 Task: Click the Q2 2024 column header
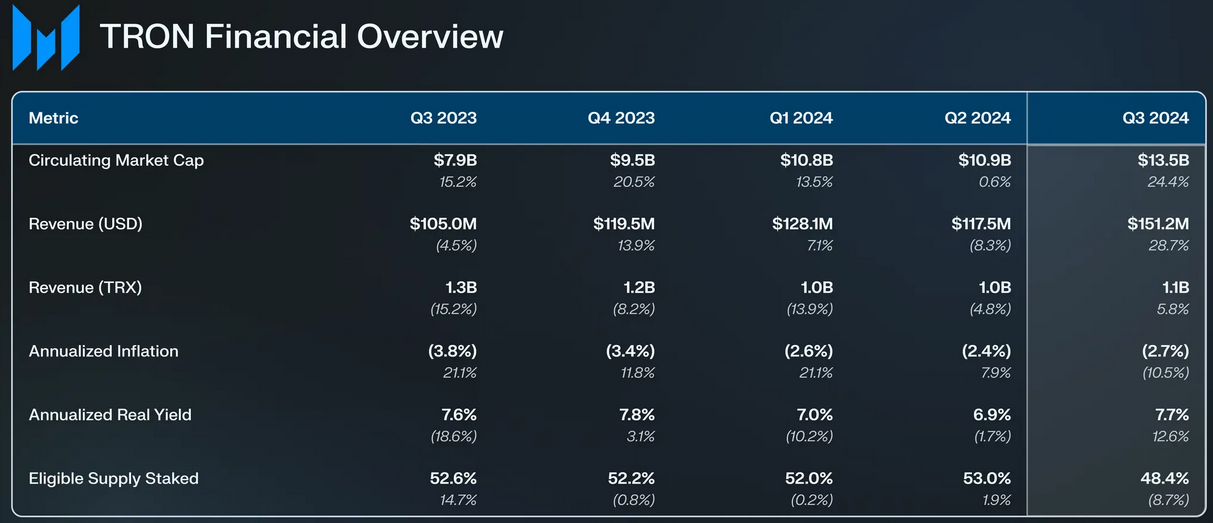click(977, 118)
